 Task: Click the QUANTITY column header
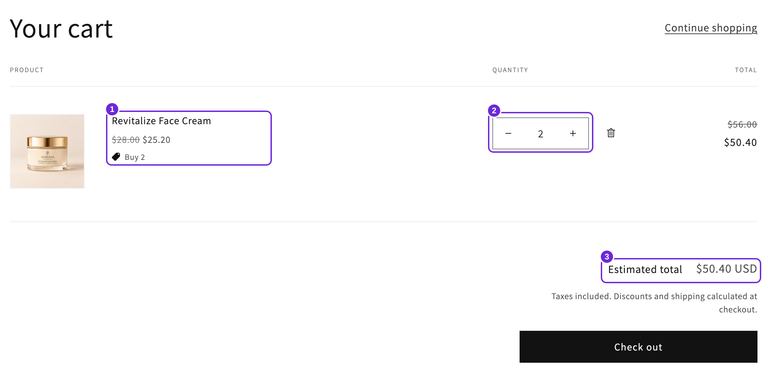510,70
